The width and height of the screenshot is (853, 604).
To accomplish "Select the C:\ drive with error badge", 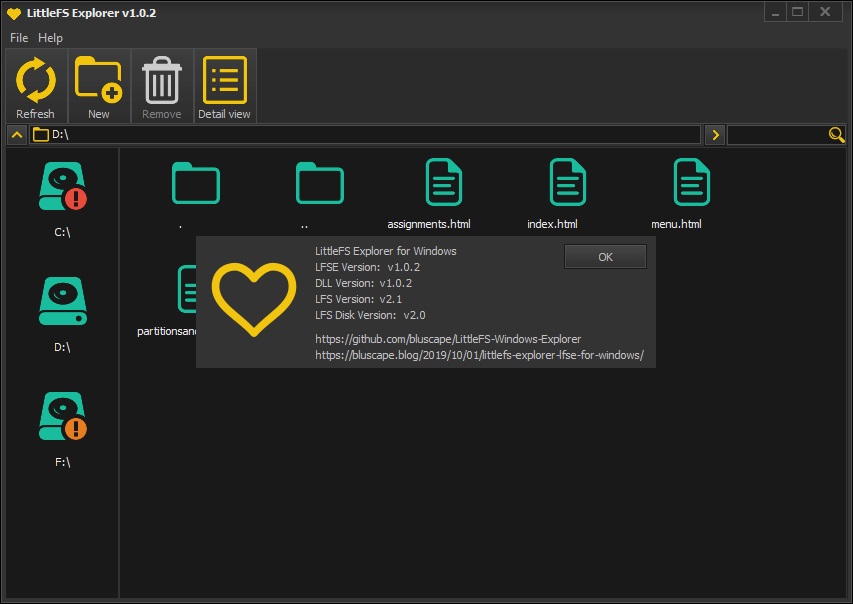I will point(63,186).
